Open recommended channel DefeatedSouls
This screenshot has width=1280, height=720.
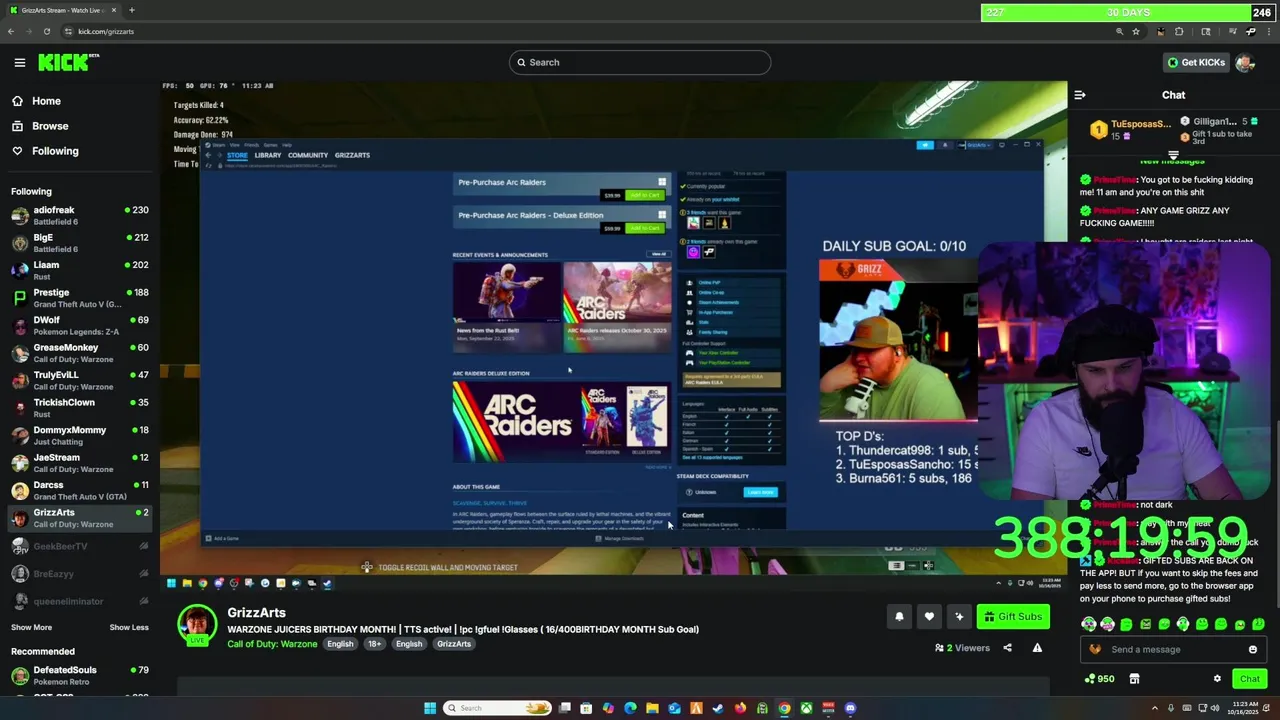(x=80, y=675)
